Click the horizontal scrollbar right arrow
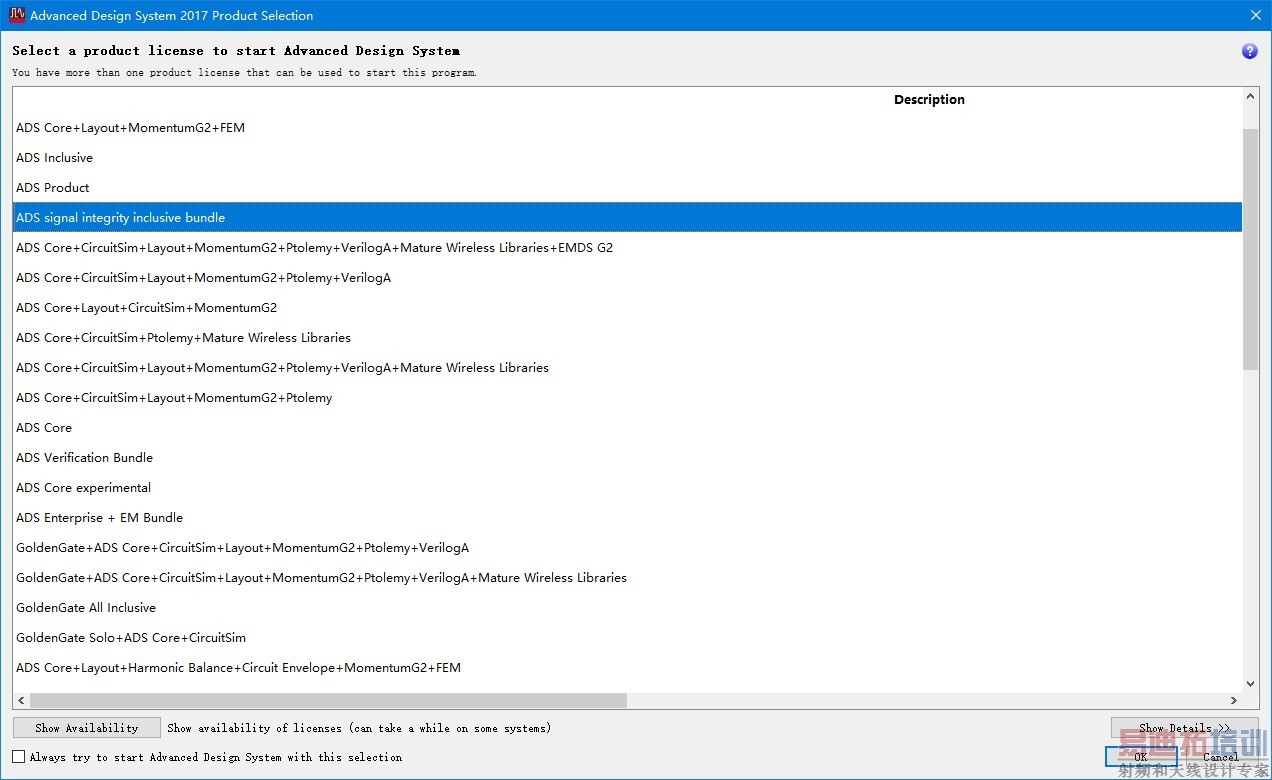 (1234, 701)
